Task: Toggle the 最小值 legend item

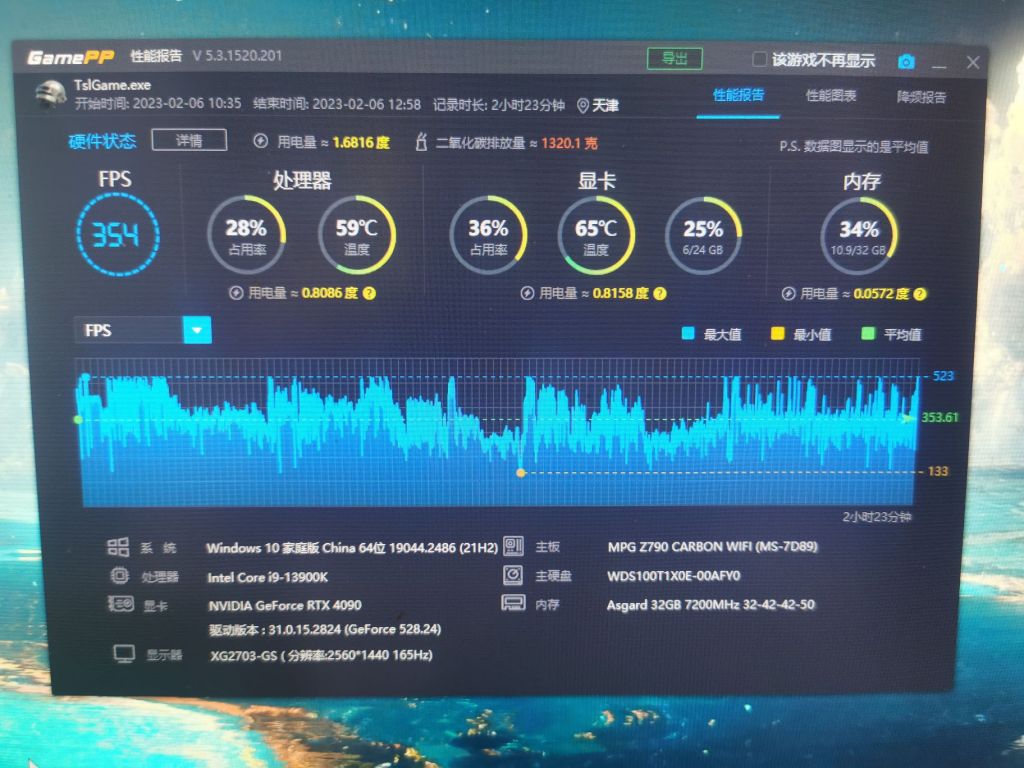Action: pos(803,333)
